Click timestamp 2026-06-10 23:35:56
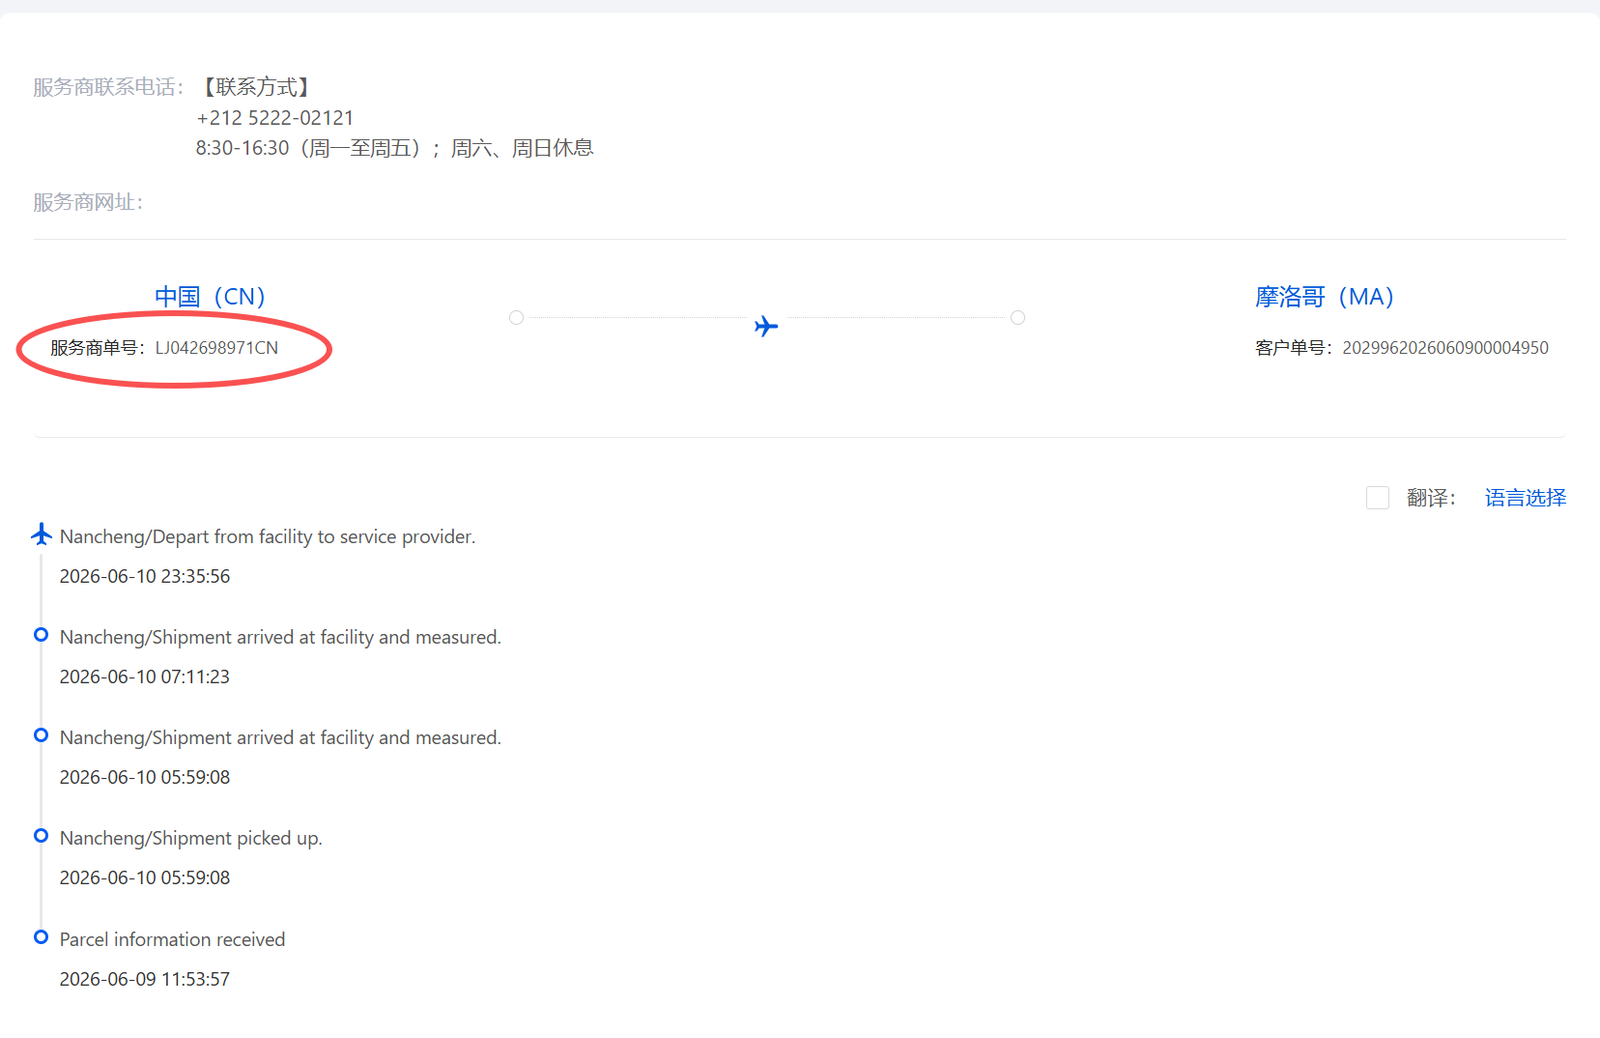 [145, 576]
